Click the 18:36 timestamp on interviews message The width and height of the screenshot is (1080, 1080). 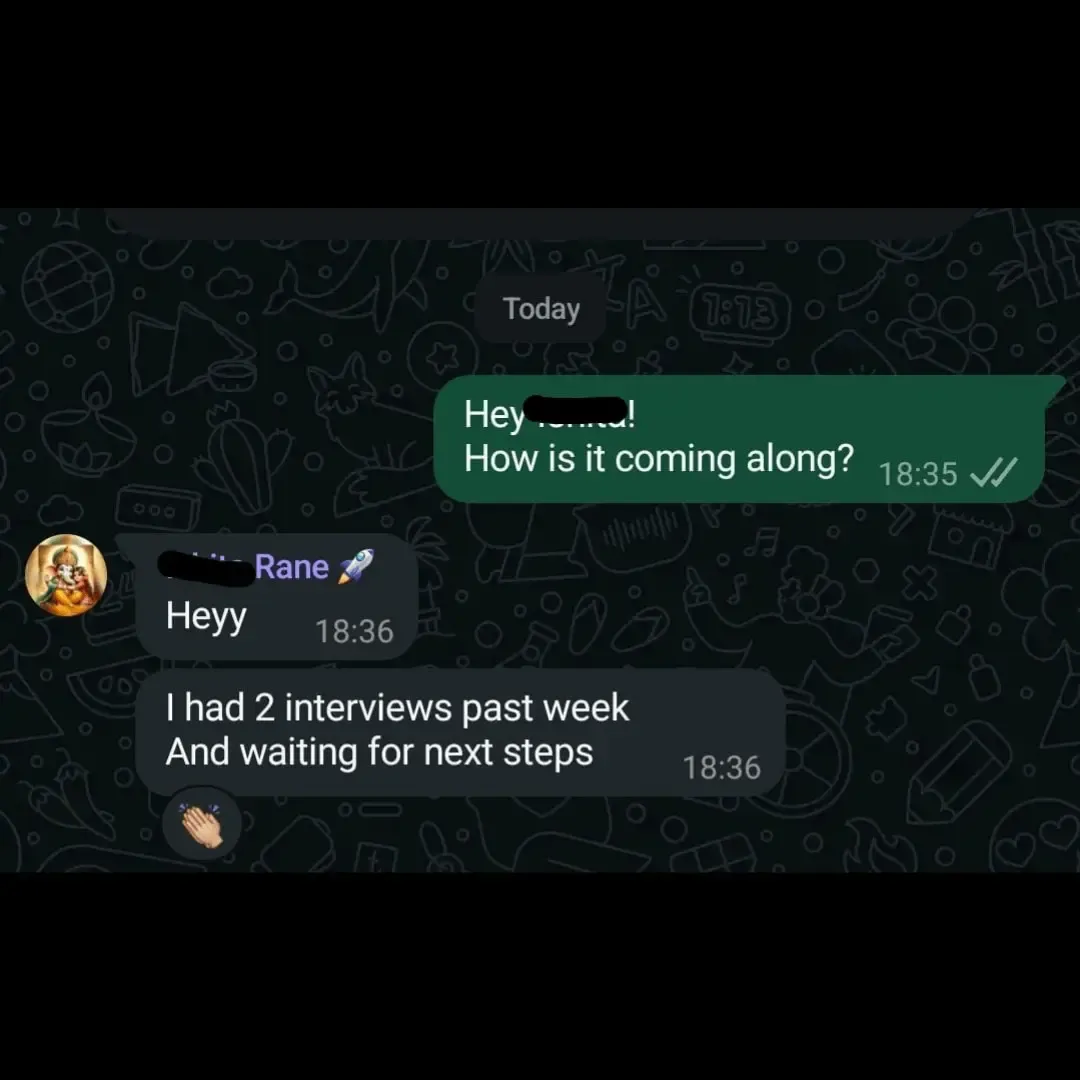click(721, 768)
